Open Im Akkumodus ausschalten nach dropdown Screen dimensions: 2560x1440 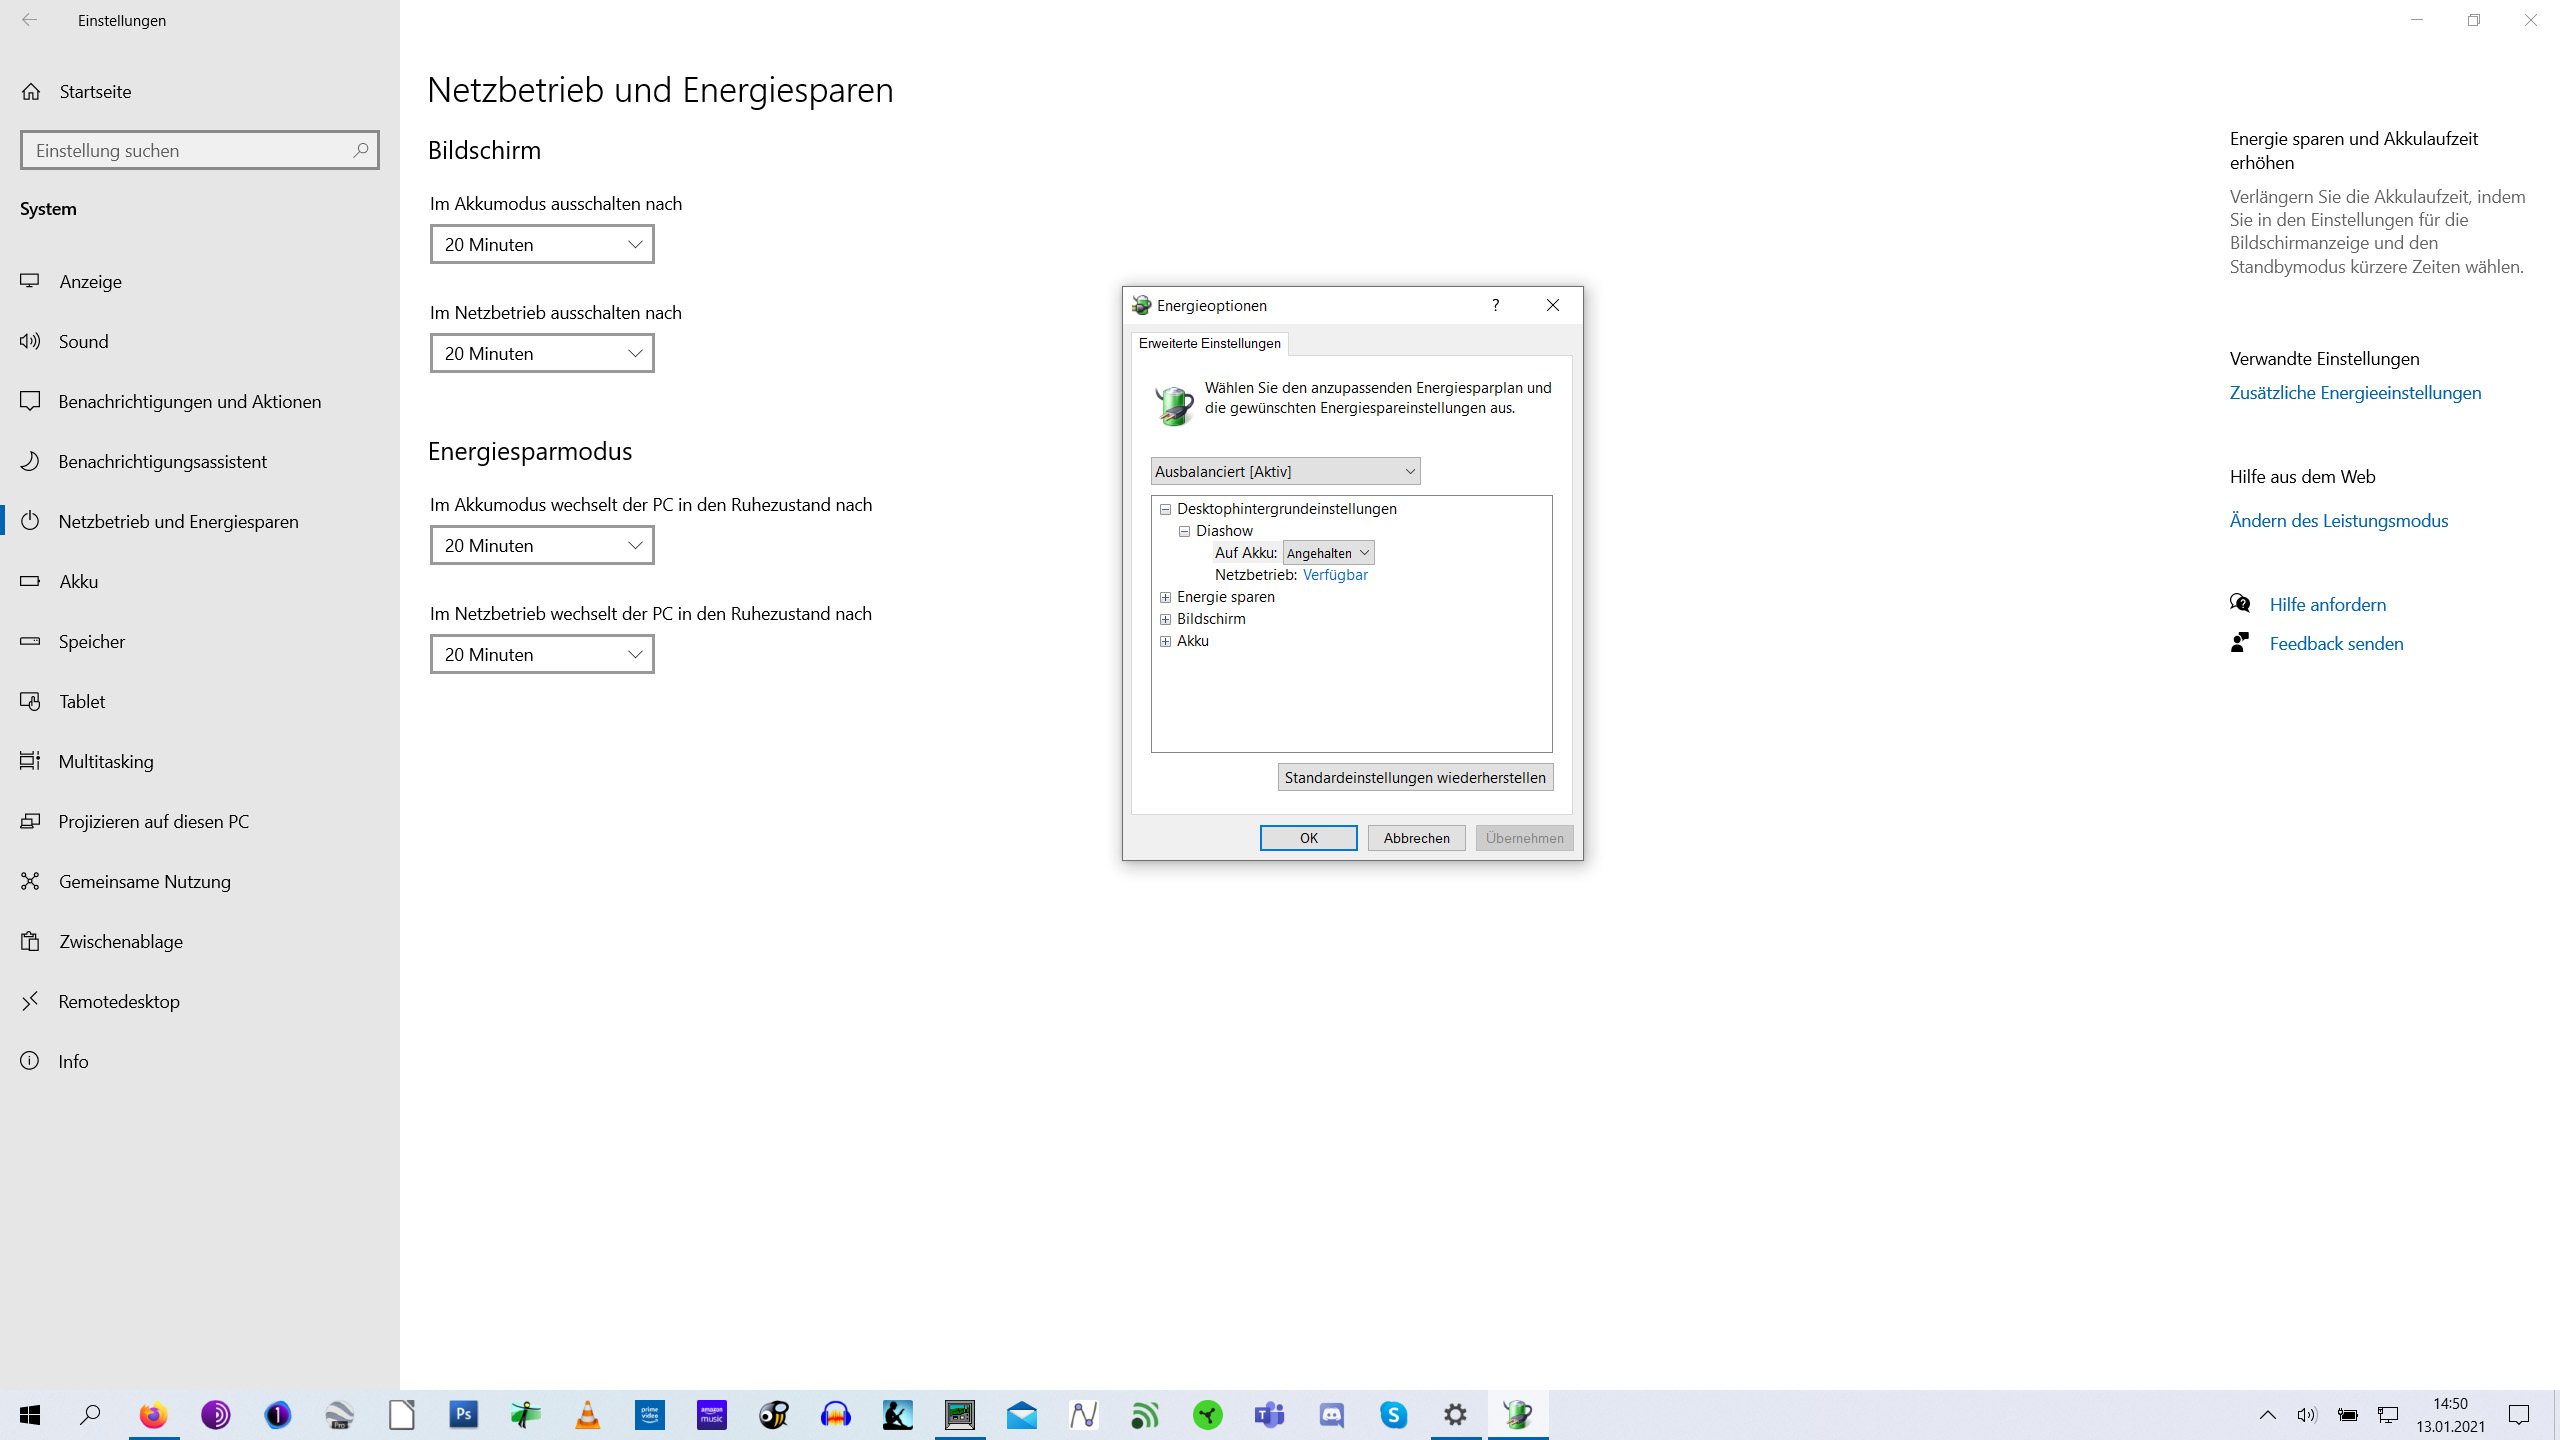pyautogui.click(x=542, y=244)
